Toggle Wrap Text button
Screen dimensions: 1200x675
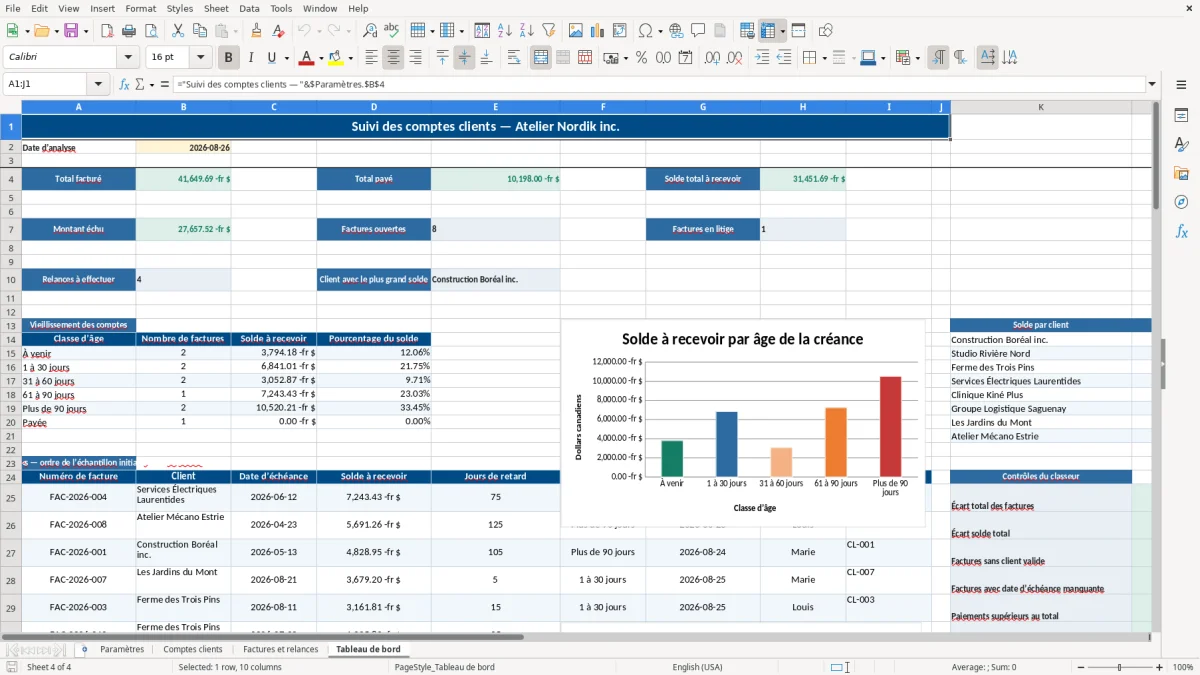click(x=514, y=58)
